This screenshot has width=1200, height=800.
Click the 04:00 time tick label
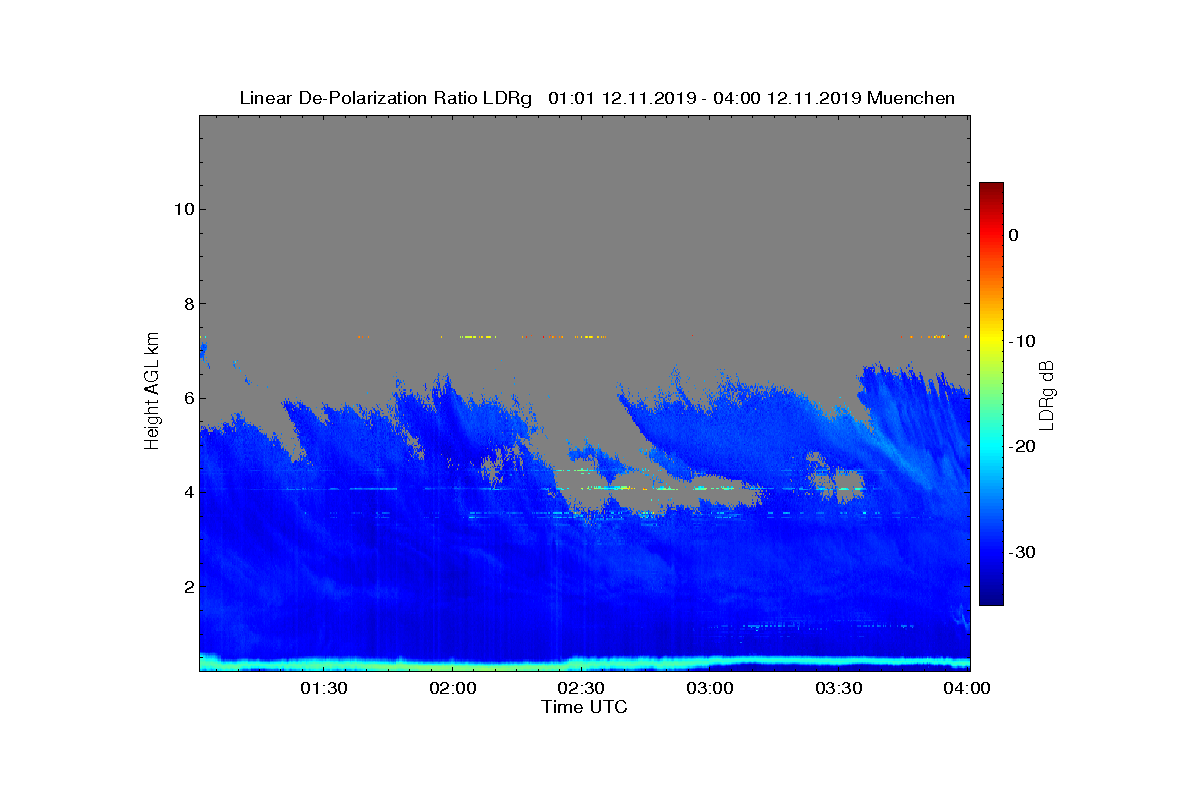coord(967,688)
